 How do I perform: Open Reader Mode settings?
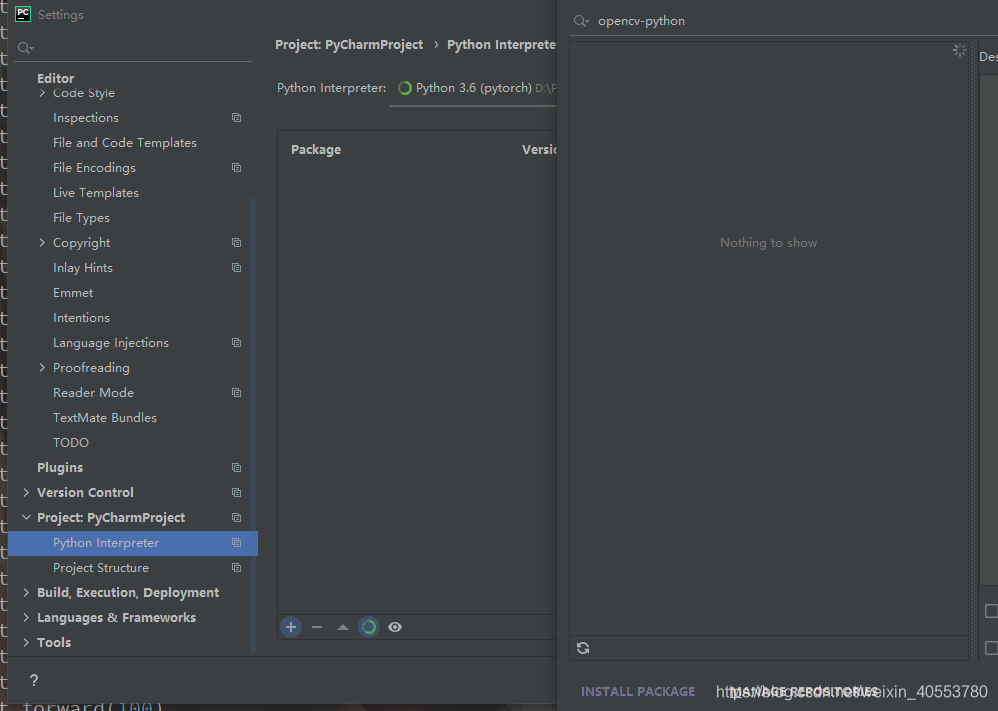(x=94, y=393)
